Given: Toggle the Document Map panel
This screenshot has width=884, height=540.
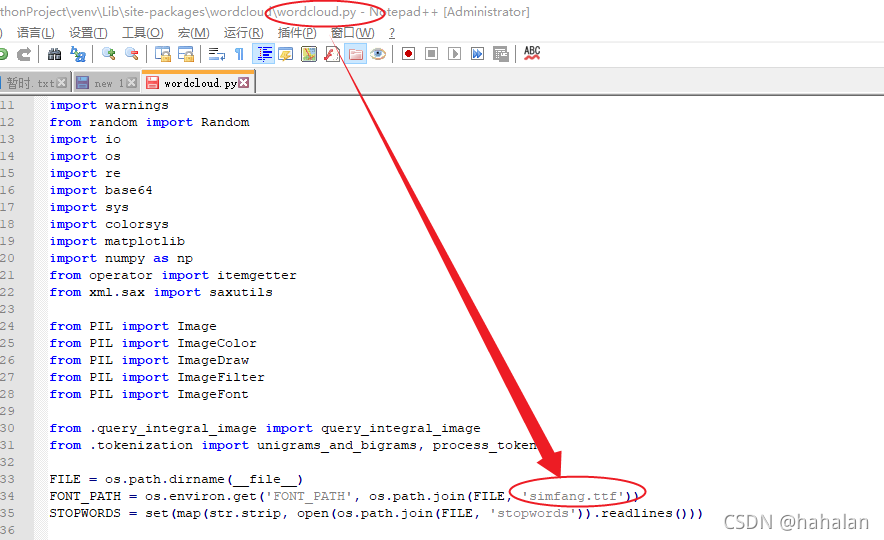Looking at the screenshot, I should coord(309,54).
